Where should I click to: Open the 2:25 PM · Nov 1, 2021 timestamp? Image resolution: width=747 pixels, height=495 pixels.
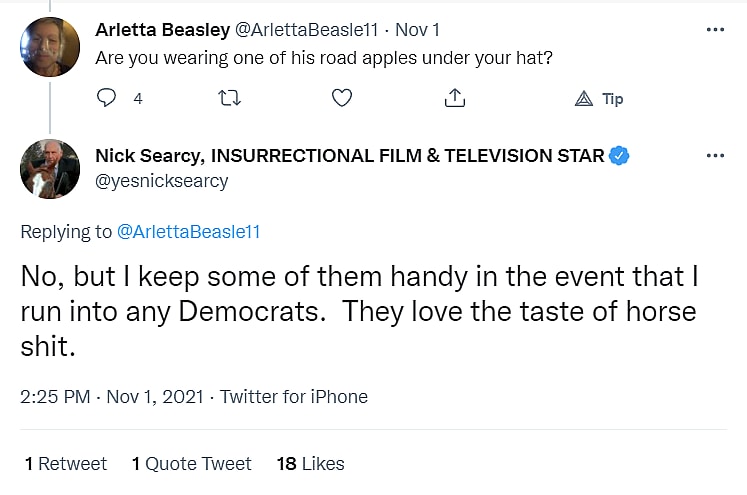click(x=111, y=397)
